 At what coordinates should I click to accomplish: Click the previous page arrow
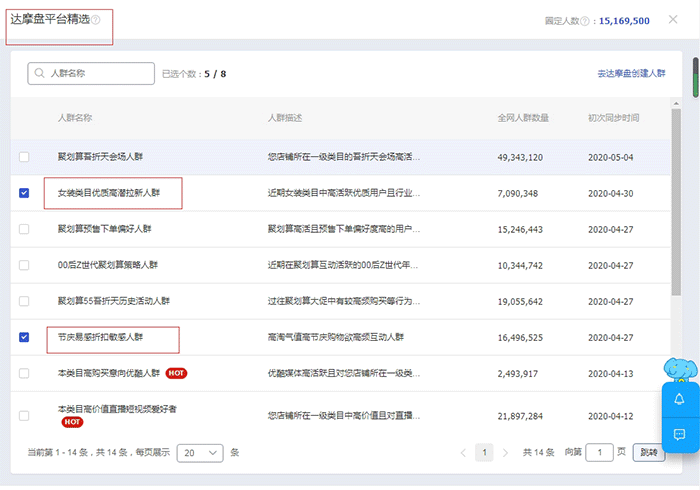pyautogui.click(x=463, y=453)
